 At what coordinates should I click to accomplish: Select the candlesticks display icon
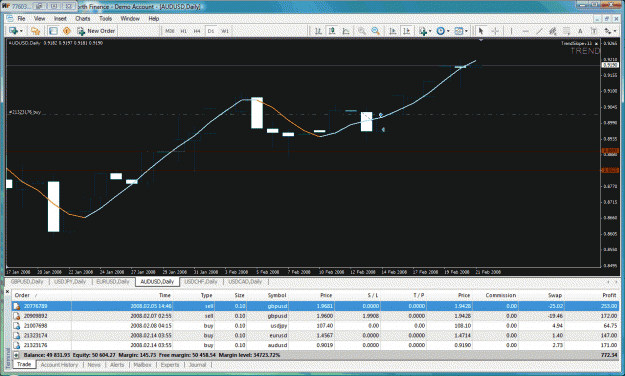[332, 31]
